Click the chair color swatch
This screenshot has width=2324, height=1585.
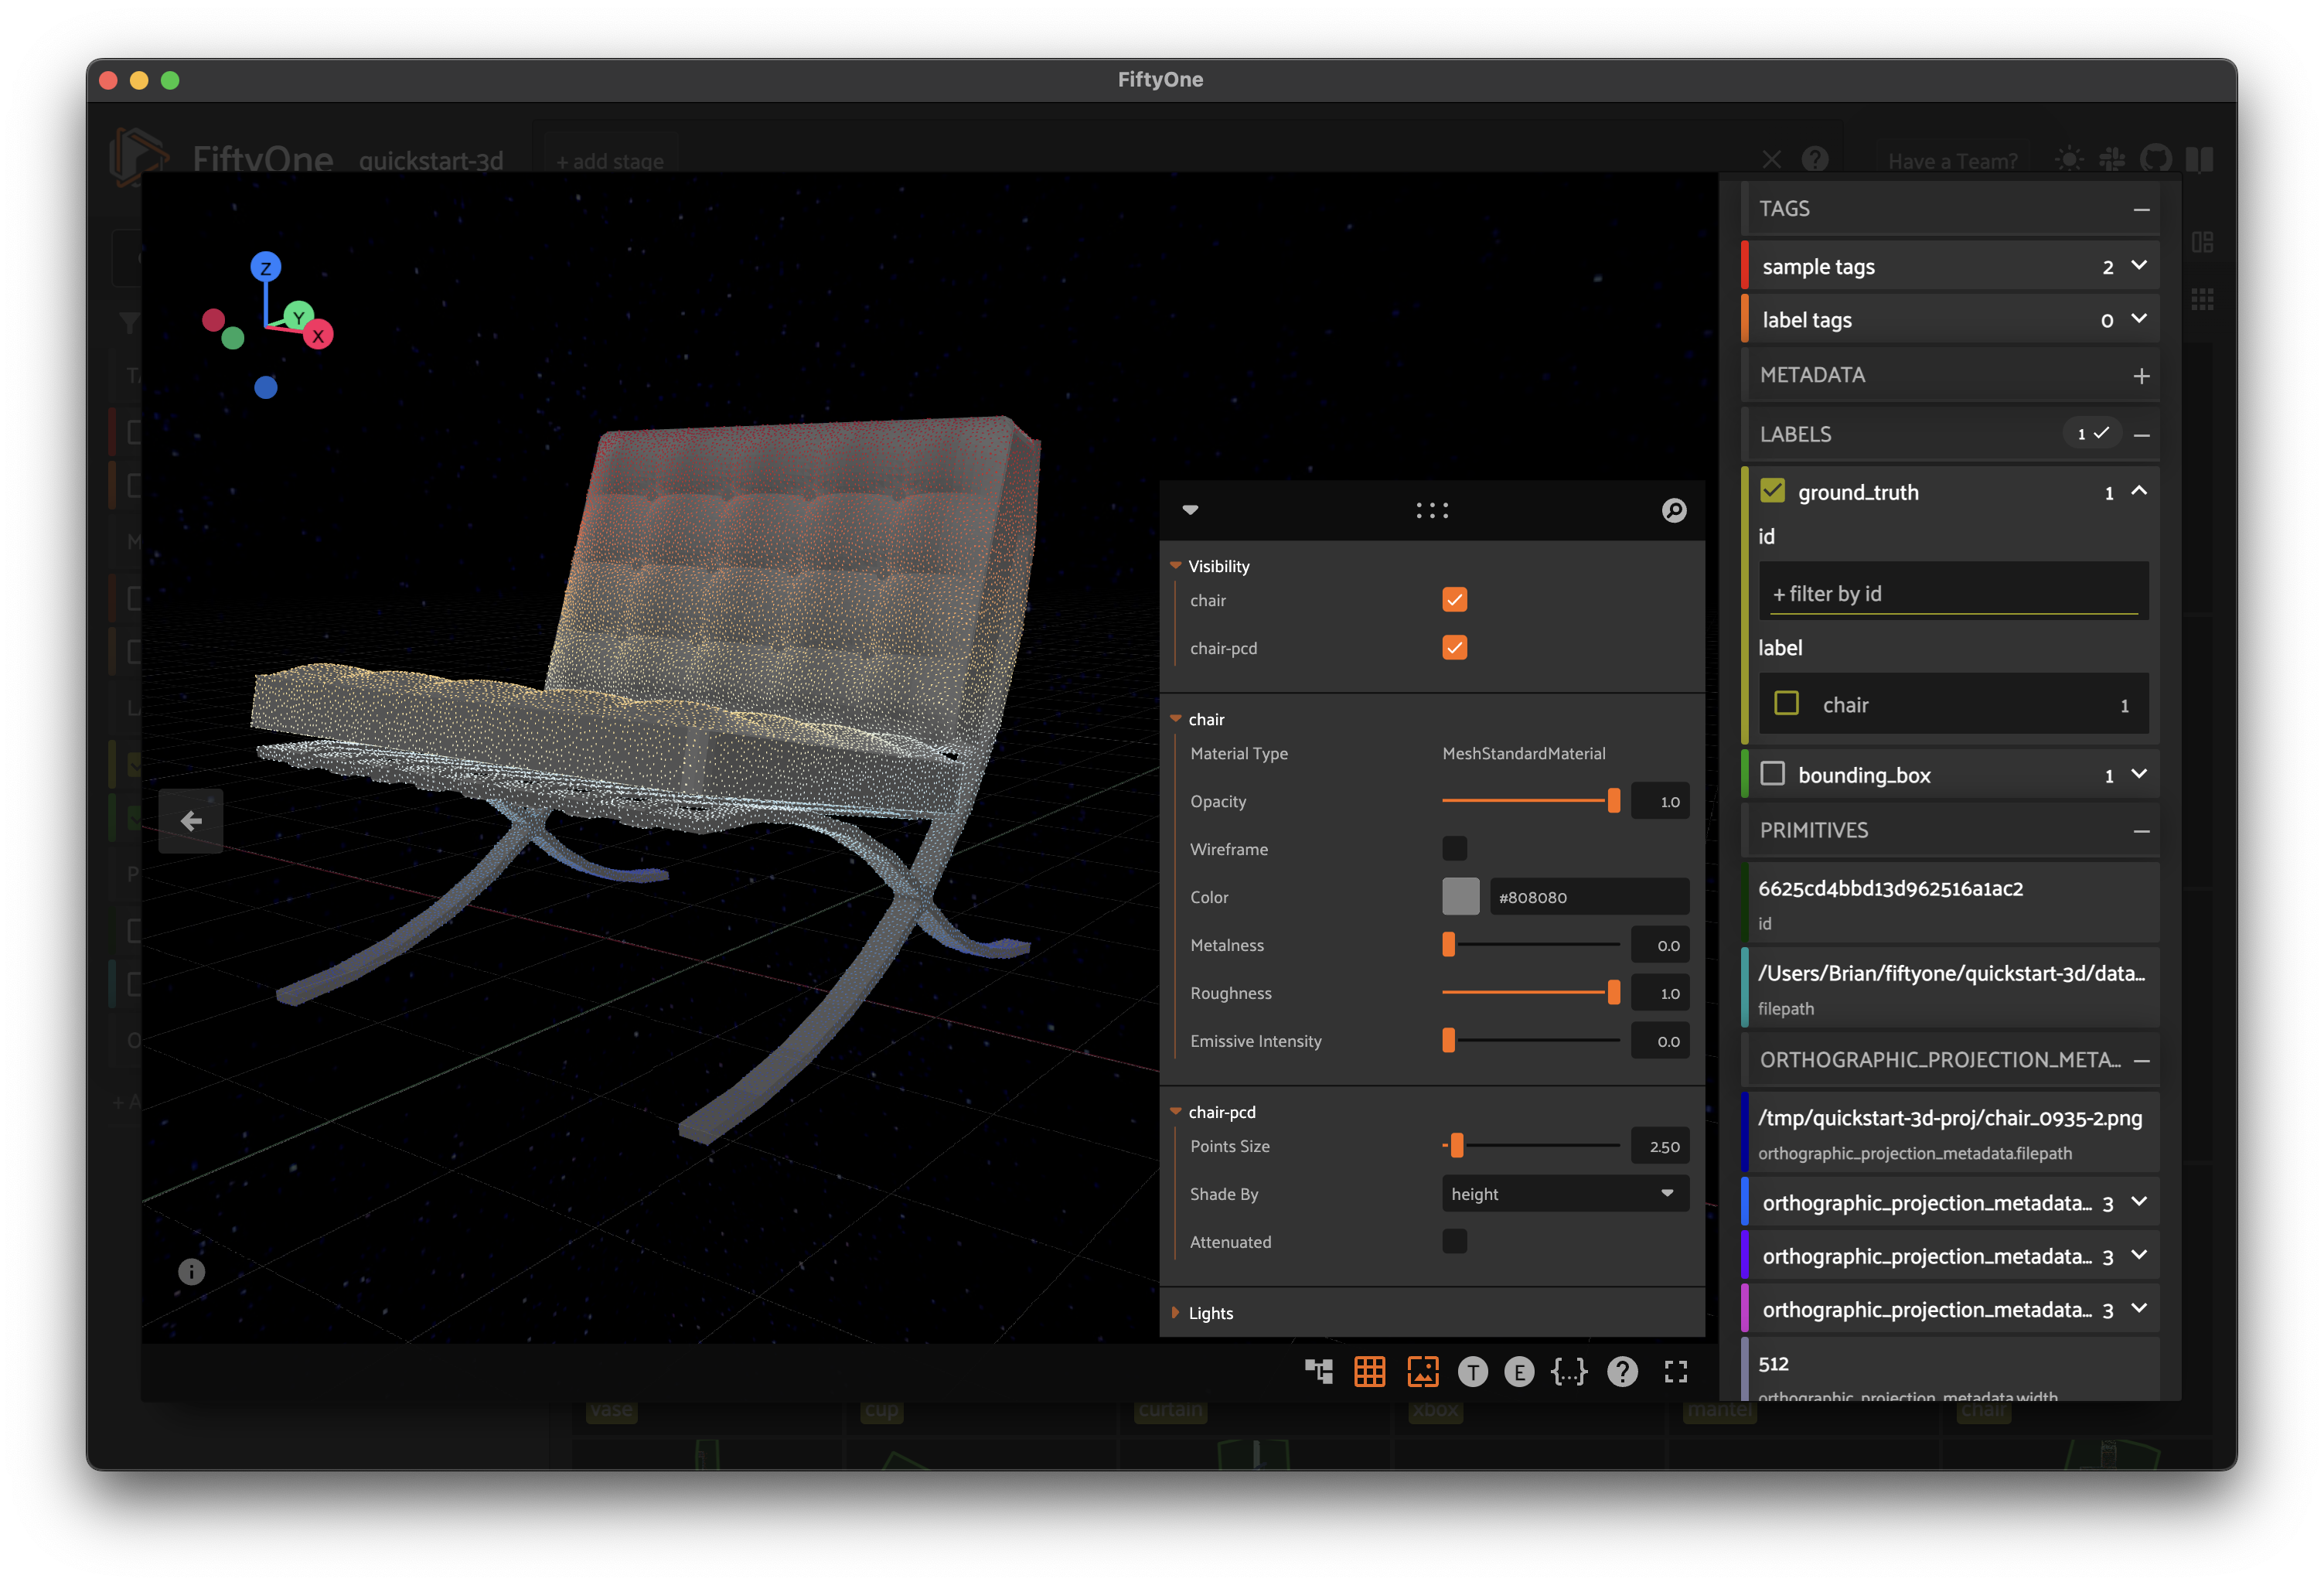pyautogui.click(x=1460, y=897)
